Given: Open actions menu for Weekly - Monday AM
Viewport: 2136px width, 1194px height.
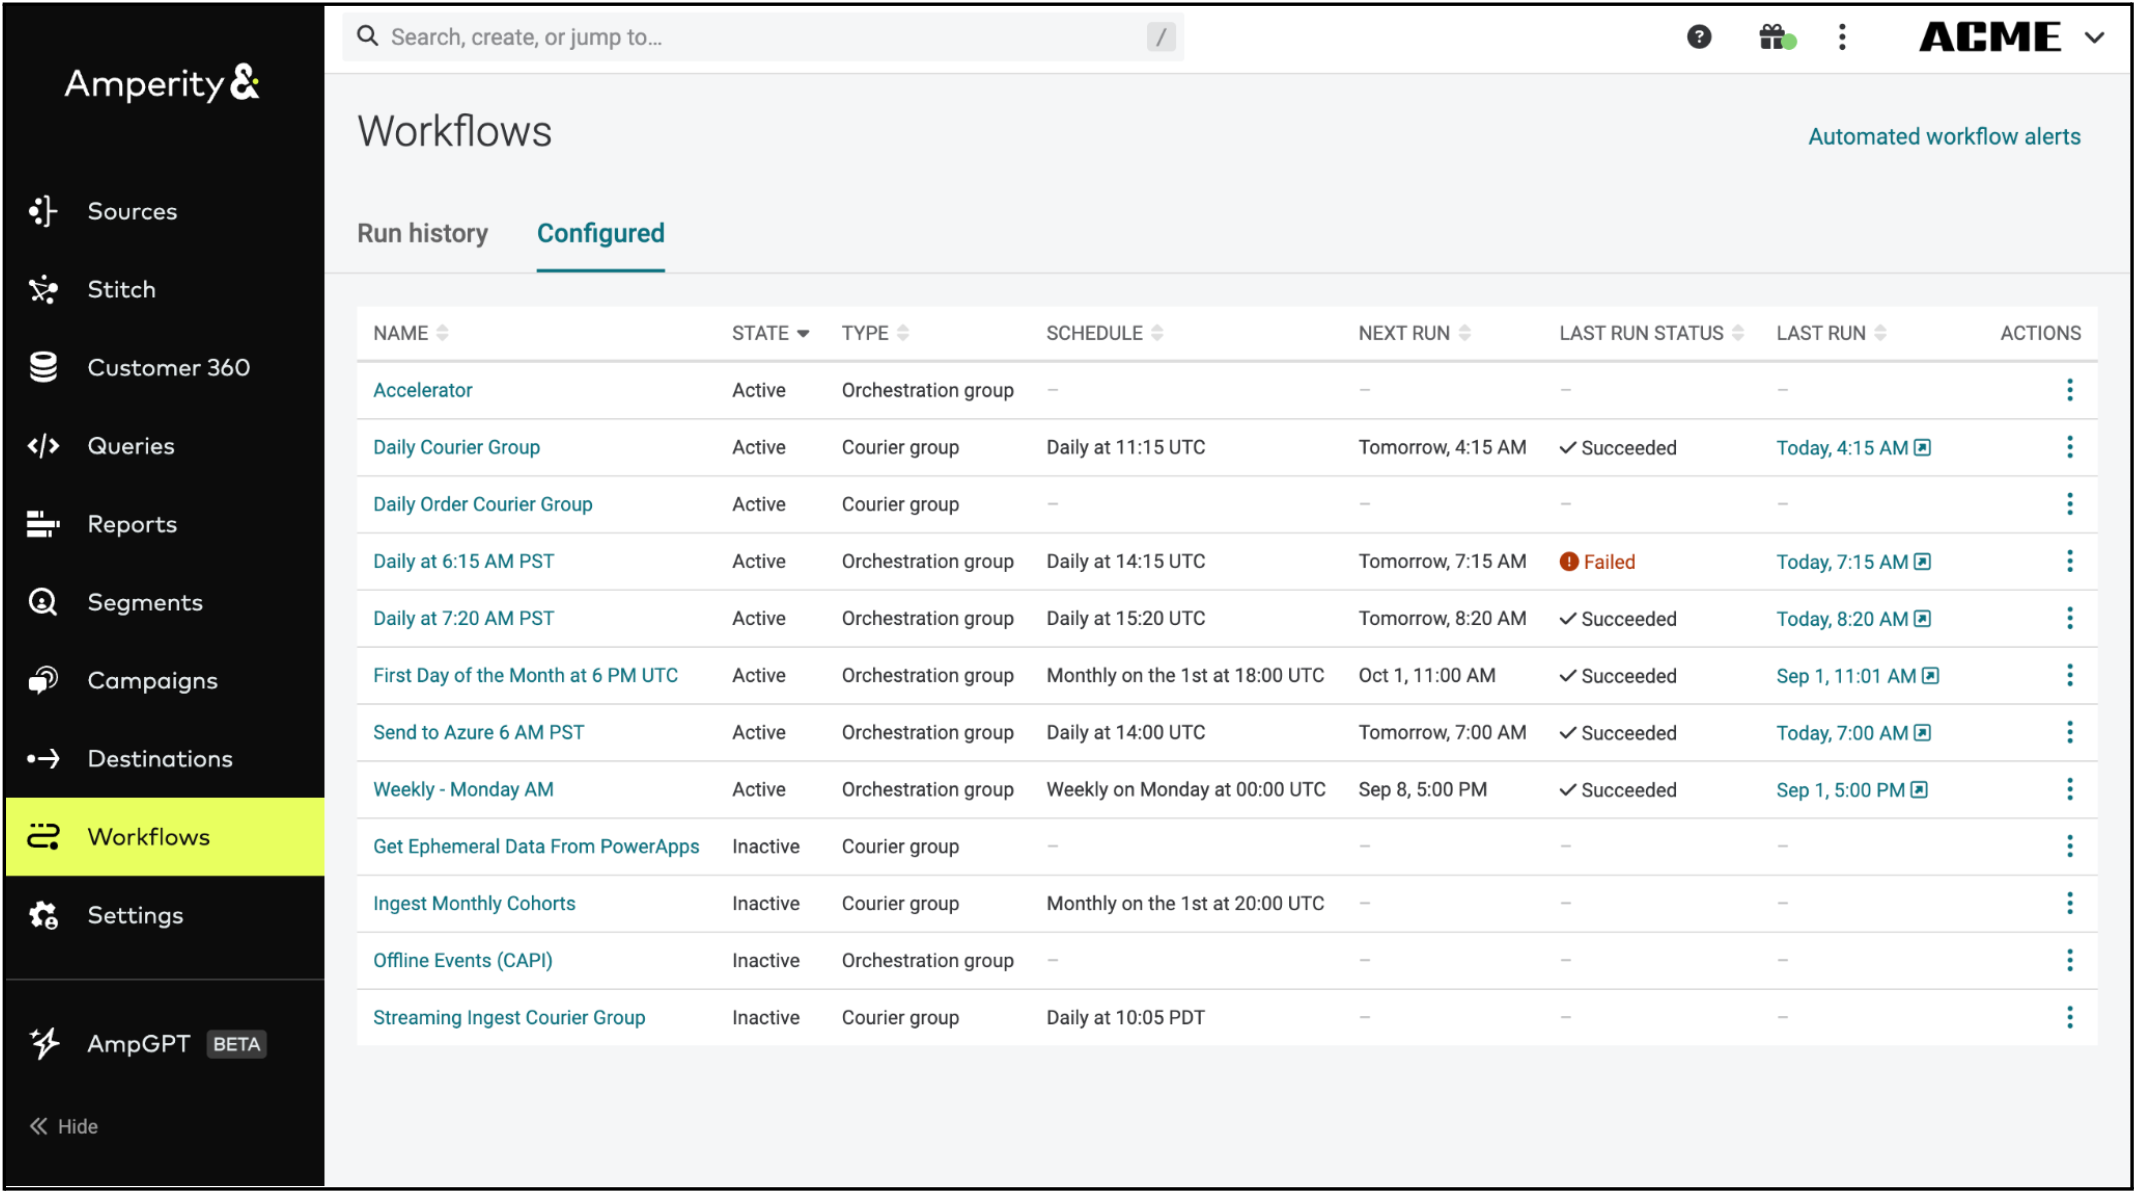Looking at the screenshot, I should 2070,789.
